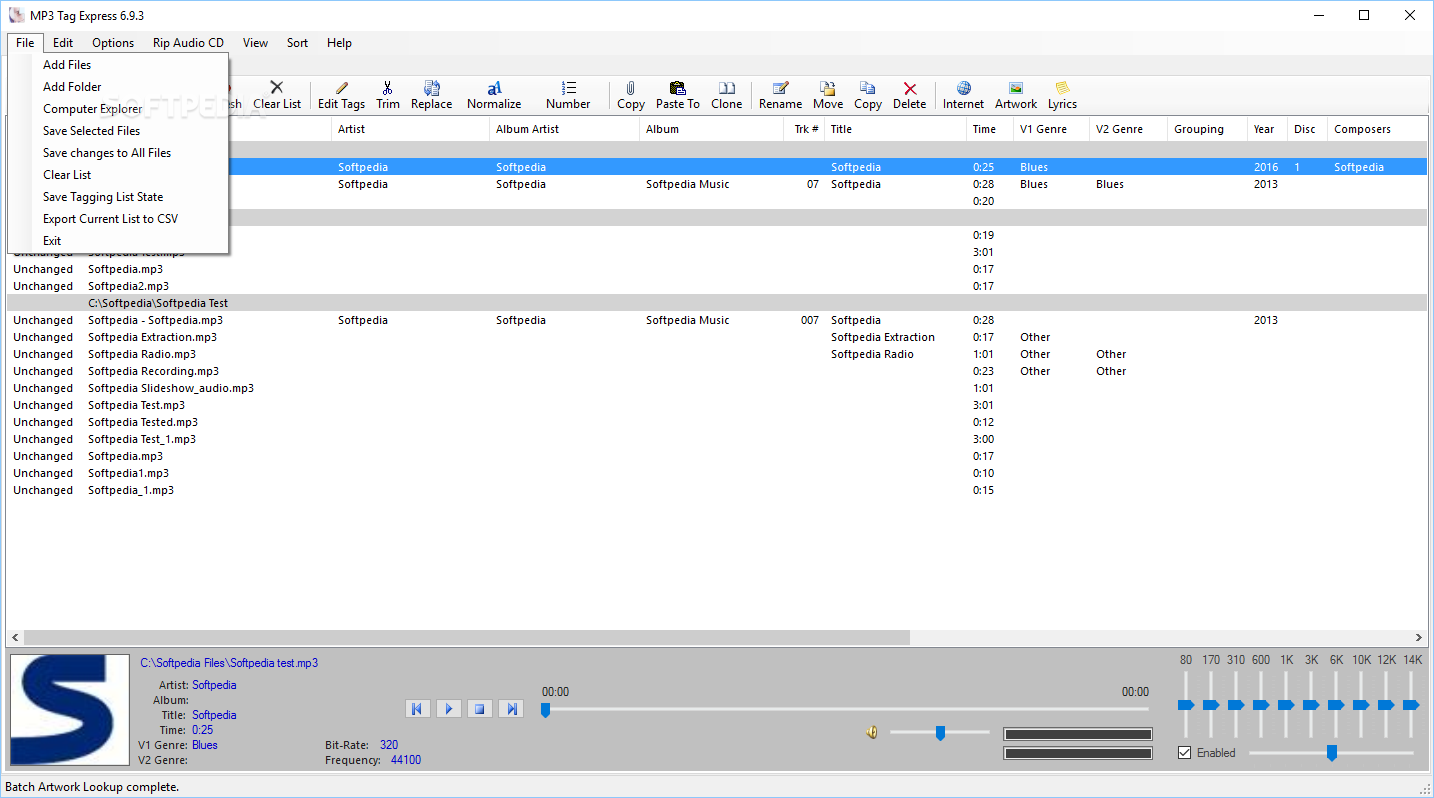
Task: Skip to previous track in player
Action: coord(418,709)
